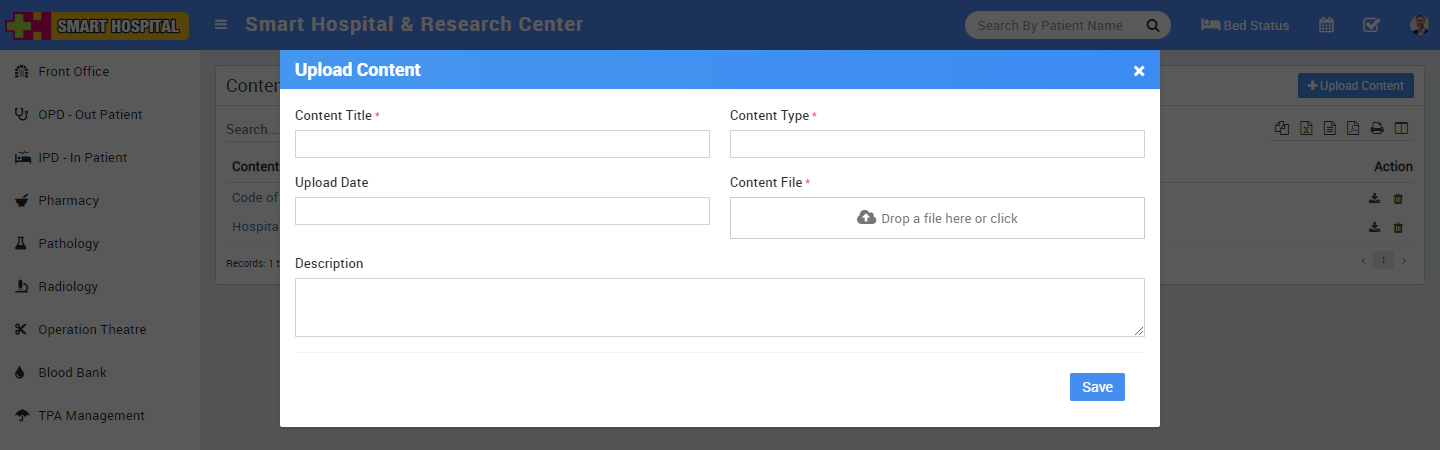The height and width of the screenshot is (450, 1440).
Task: Export table to Excel icon
Action: pyautogui.click(x=1306, y=128)
